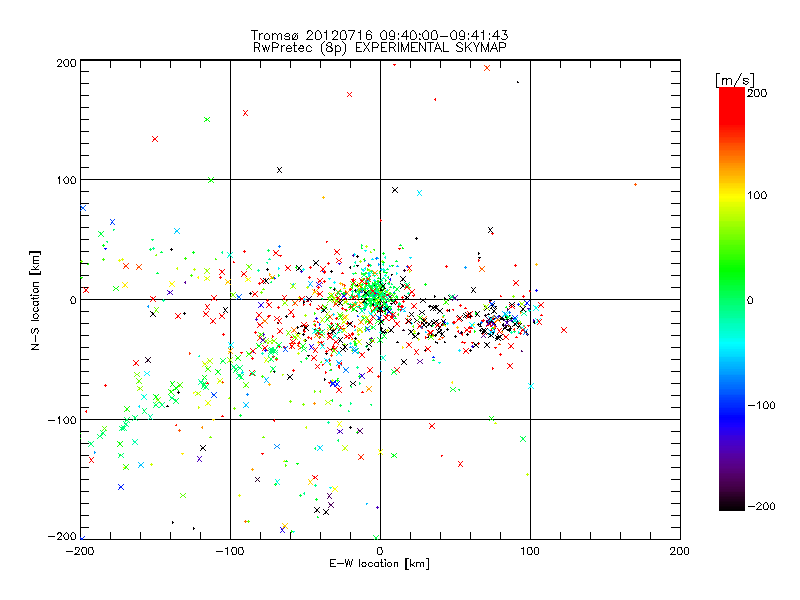Click the X-axis tick label '200'
This screenshot has width=800, height=600.
tap(680, 551)
